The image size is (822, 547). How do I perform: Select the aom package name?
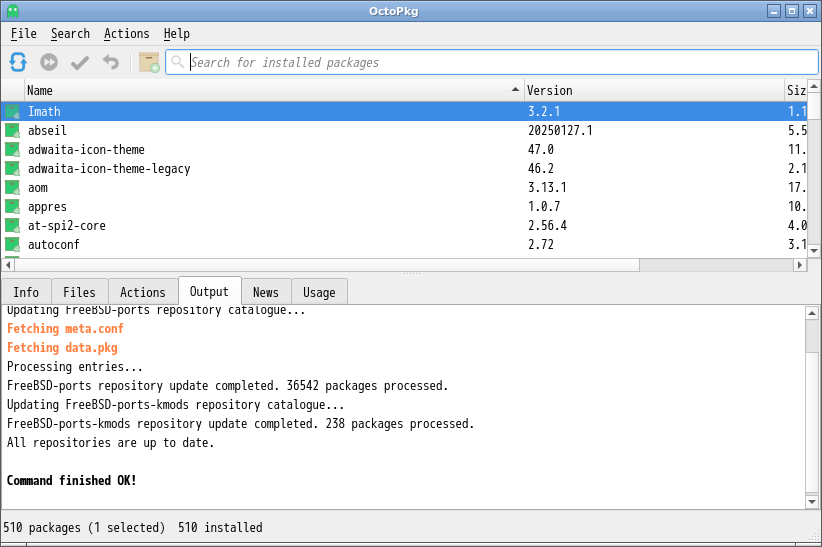(x=38, y=188)
